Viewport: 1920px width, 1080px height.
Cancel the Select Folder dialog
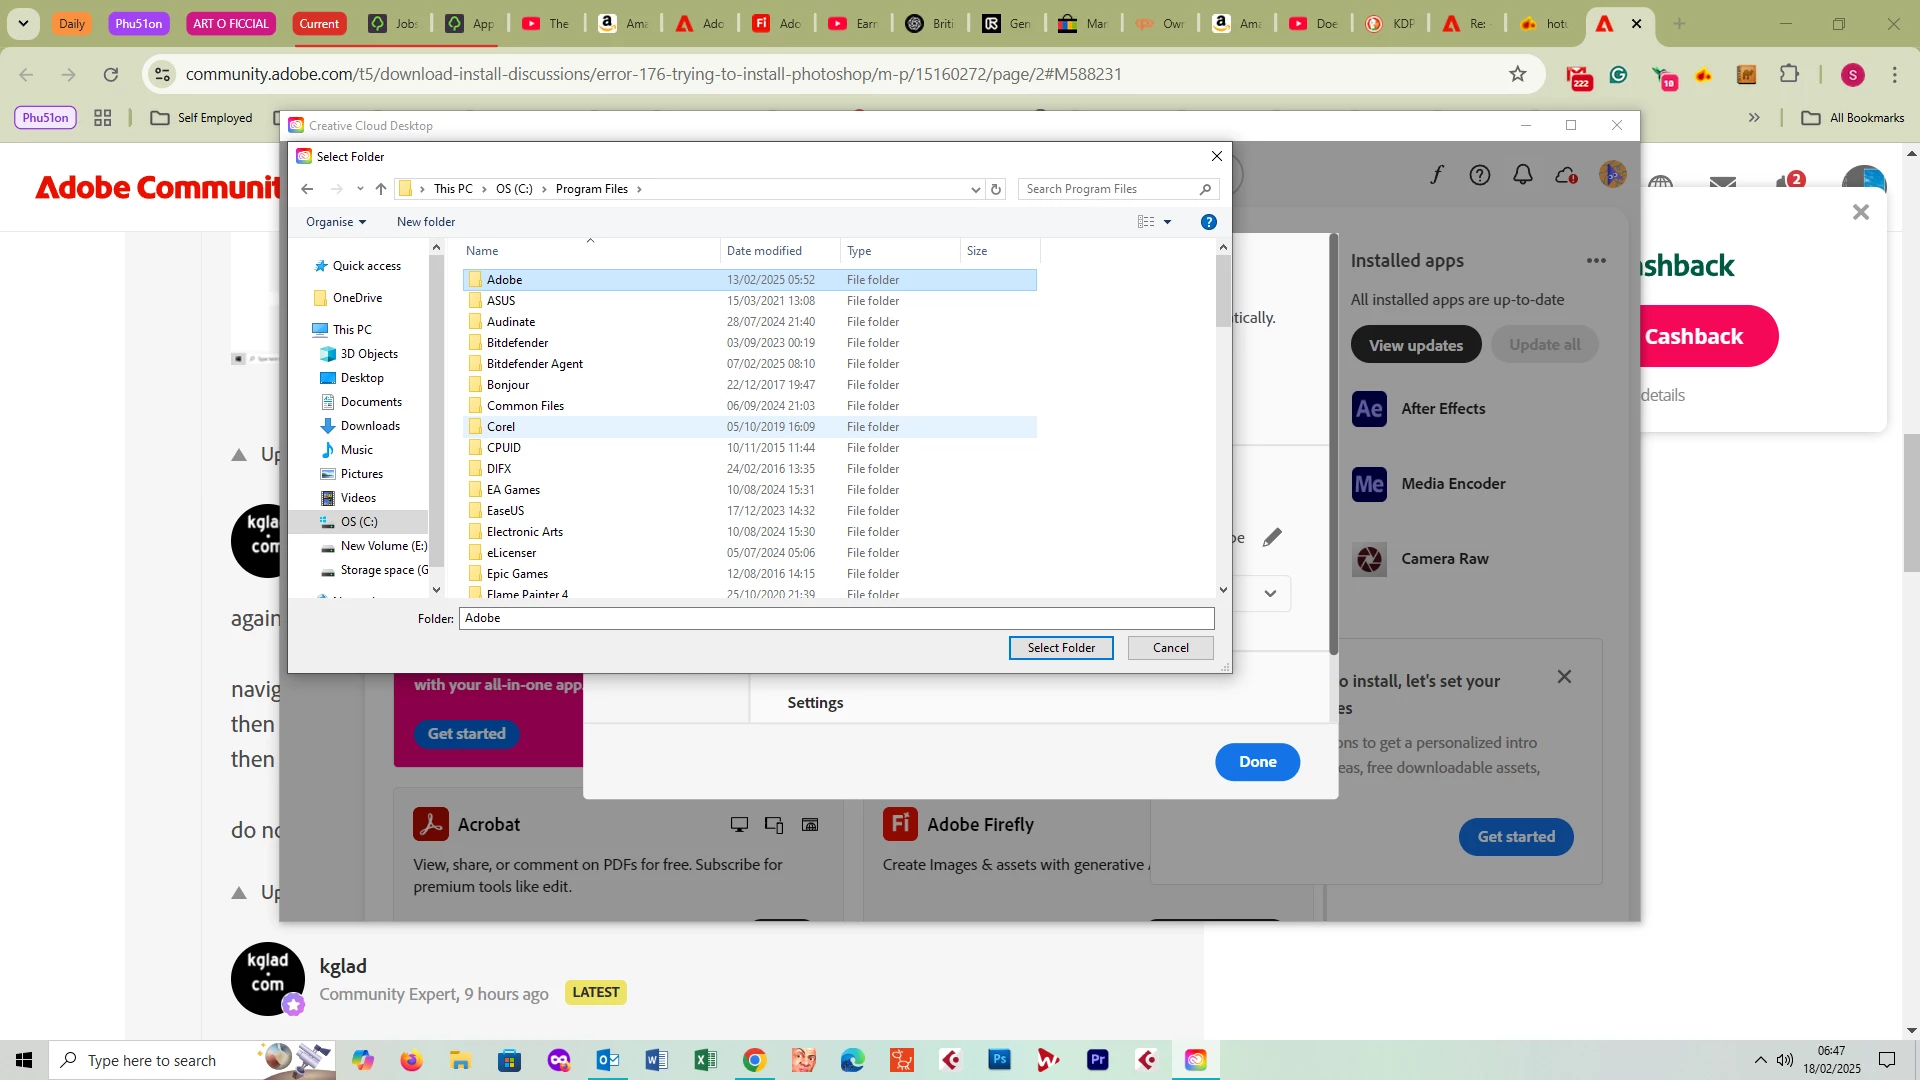point(1170,648)
